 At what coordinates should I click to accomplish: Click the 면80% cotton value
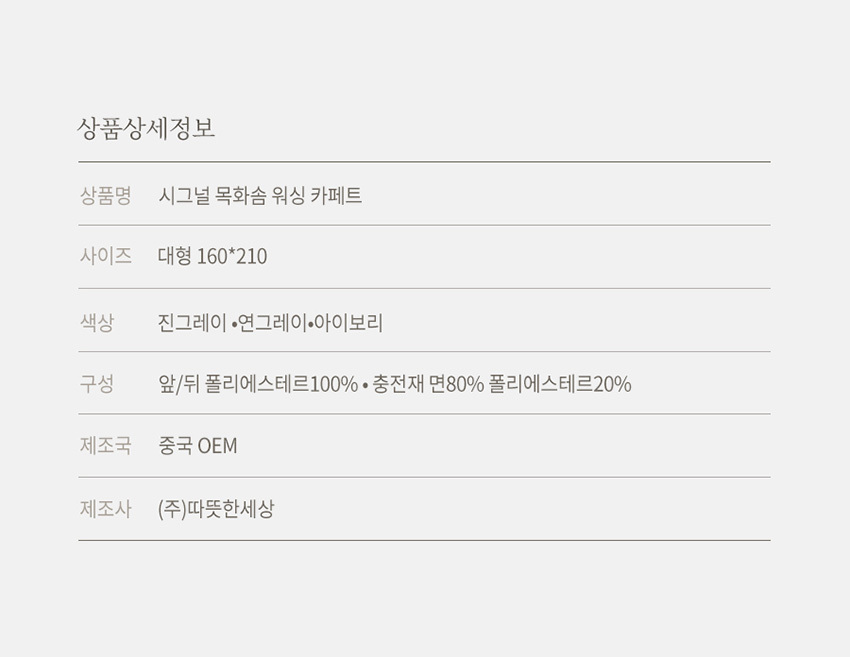point(456,384)
